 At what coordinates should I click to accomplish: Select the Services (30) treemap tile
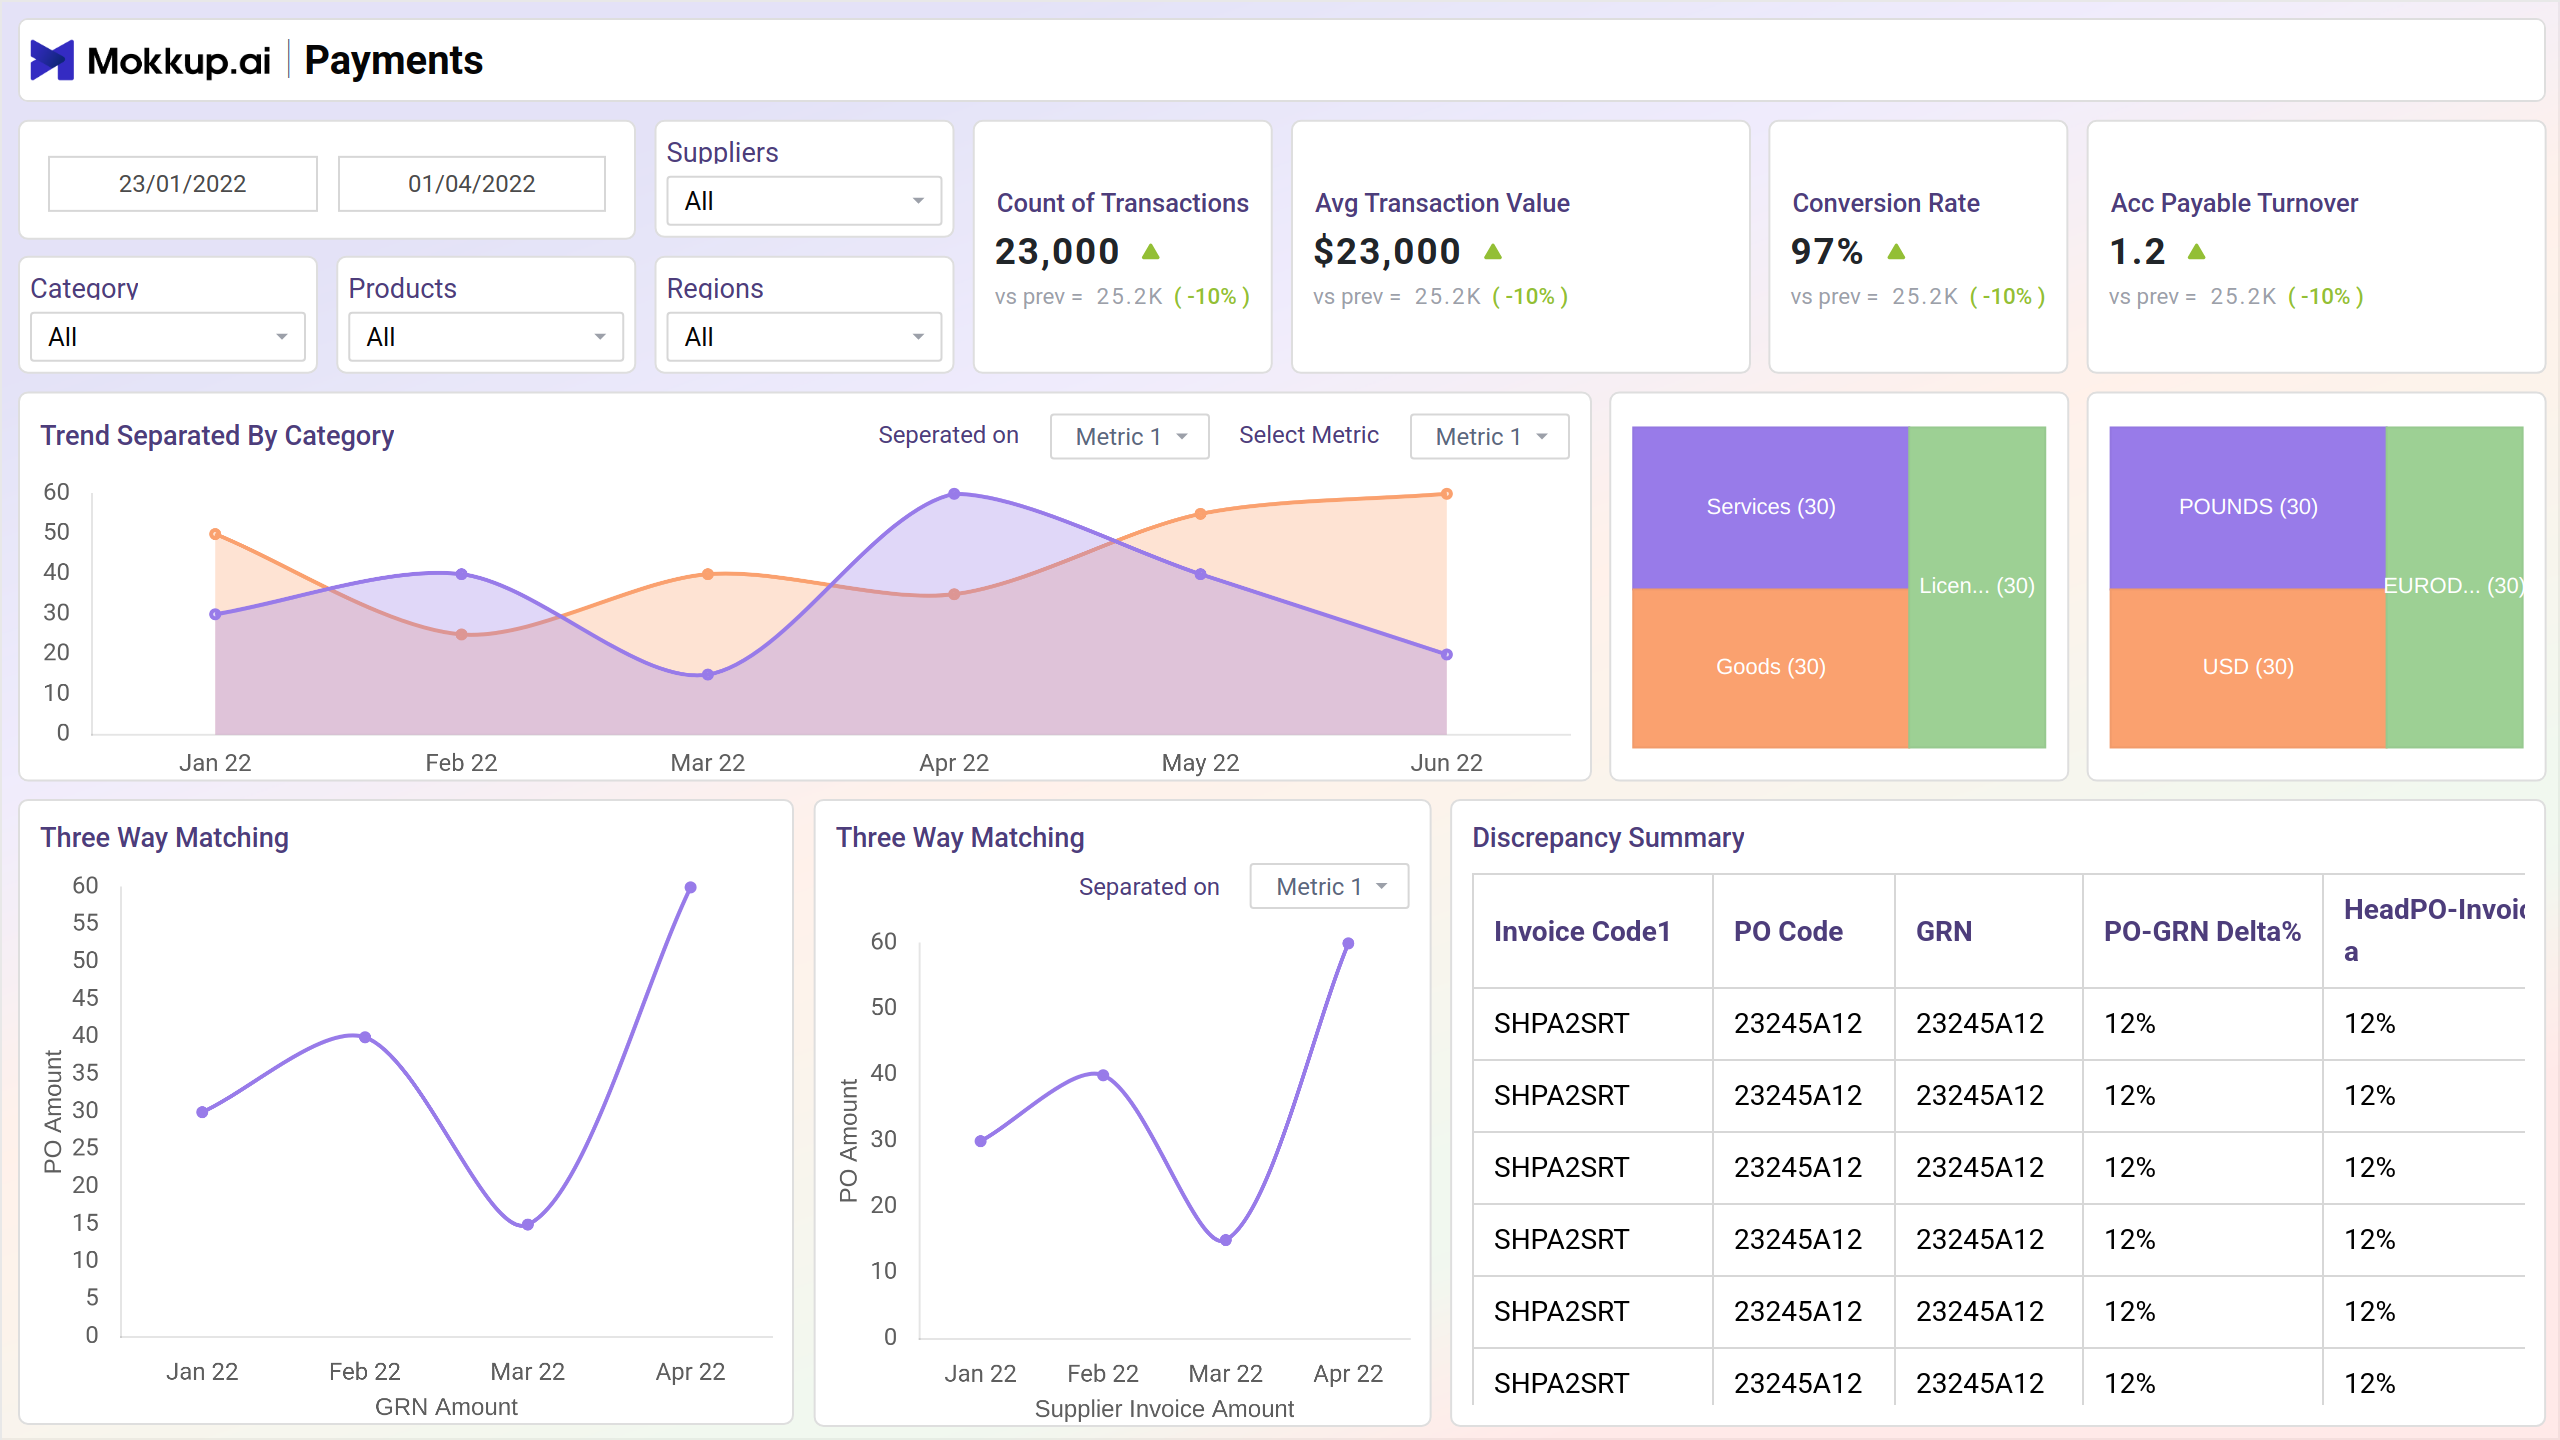tap(1770, 507)
